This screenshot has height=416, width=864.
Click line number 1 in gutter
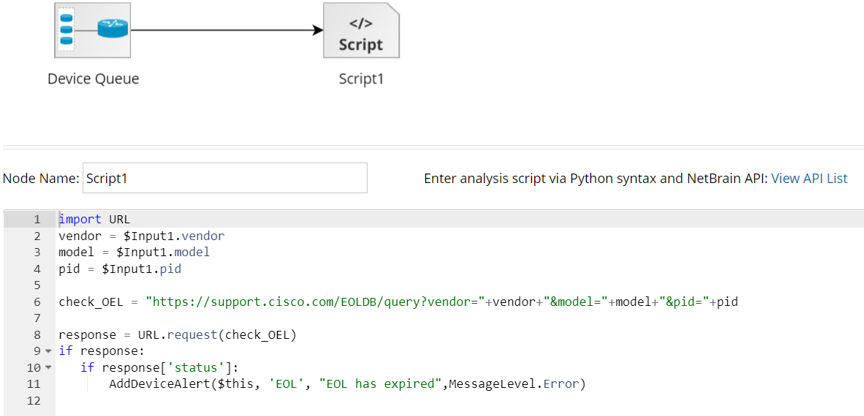point(36,219)
